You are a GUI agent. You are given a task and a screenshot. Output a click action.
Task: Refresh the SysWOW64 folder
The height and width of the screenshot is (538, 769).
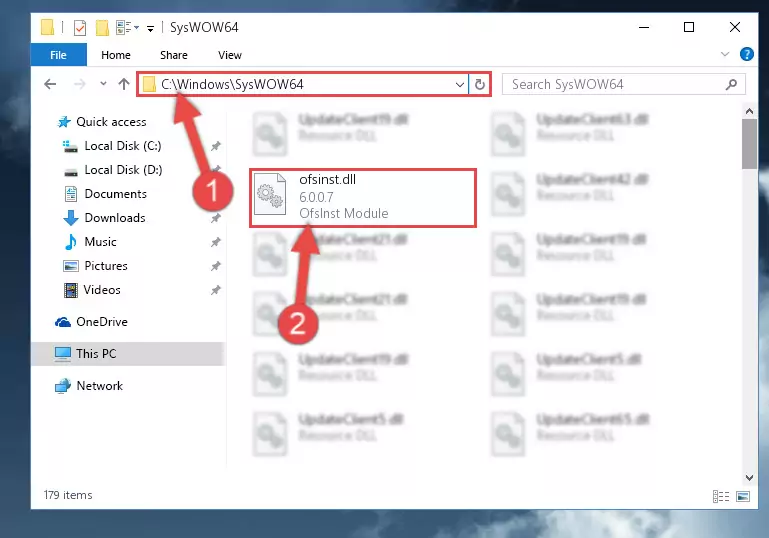pyautogui.click(x=480, y=85)
